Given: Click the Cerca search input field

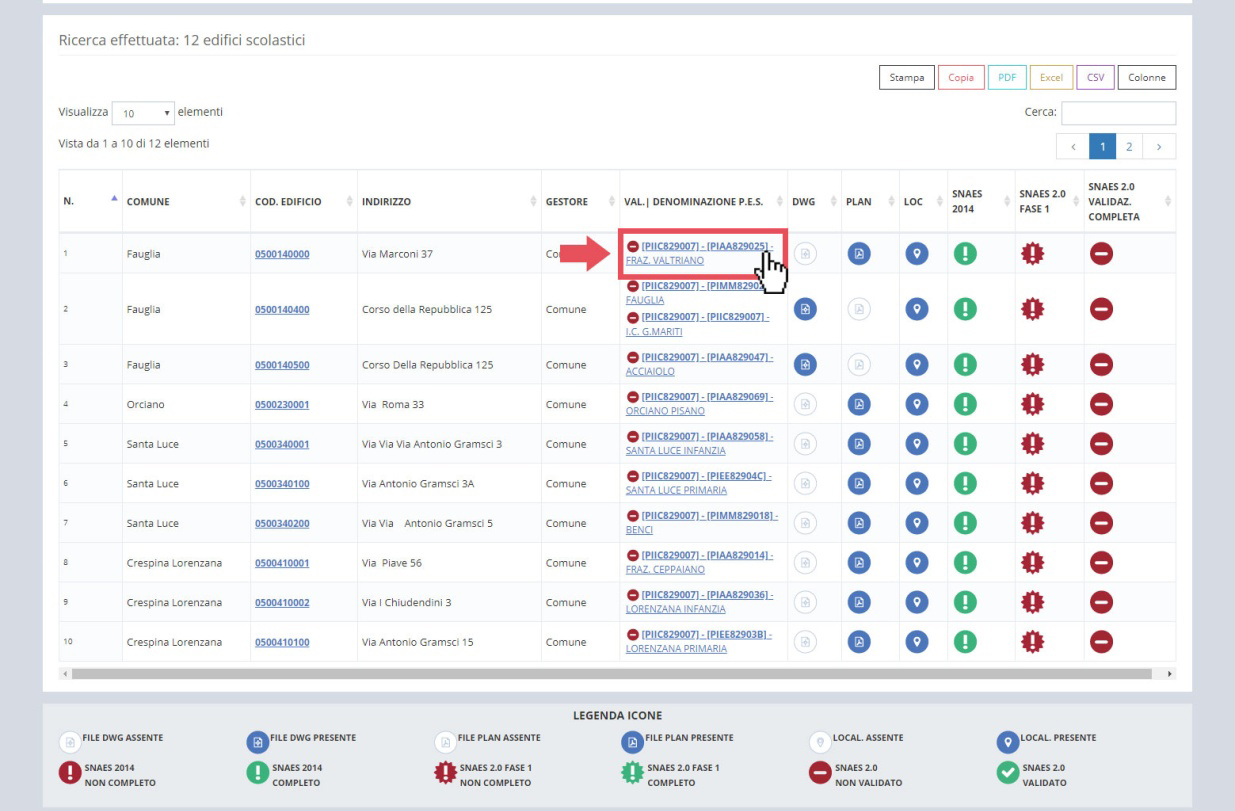Looking at the screenshot, I should tap(1118, 114).
